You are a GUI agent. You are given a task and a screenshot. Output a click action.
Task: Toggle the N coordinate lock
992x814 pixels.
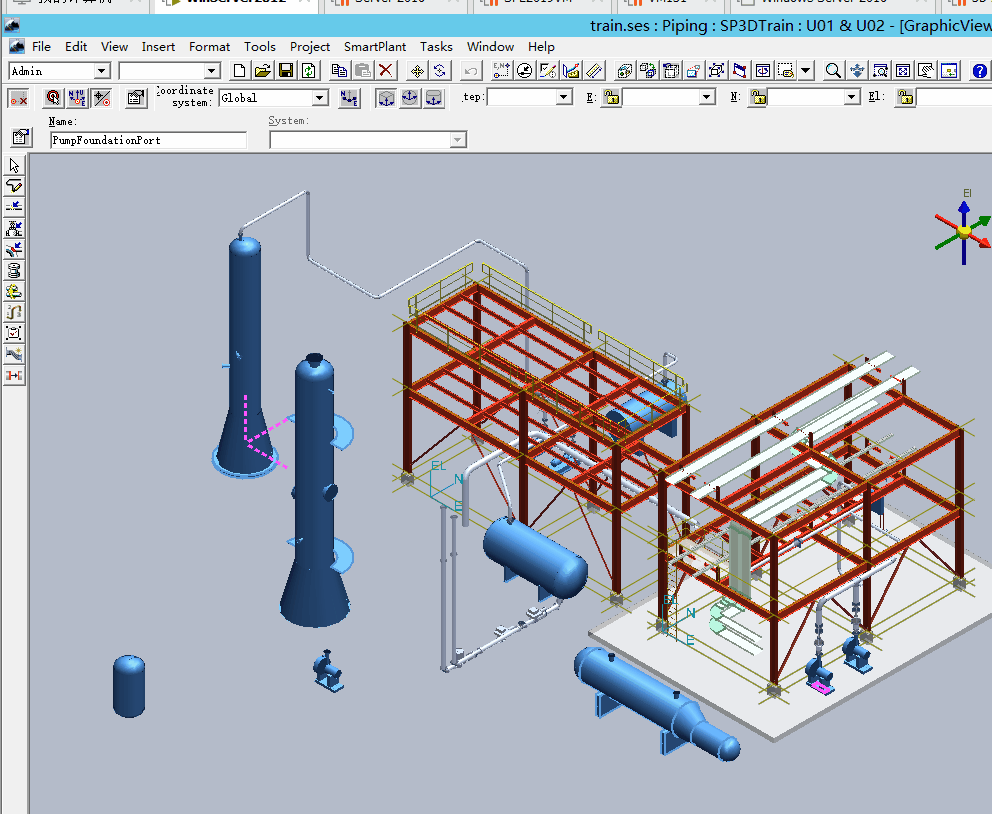758,97
